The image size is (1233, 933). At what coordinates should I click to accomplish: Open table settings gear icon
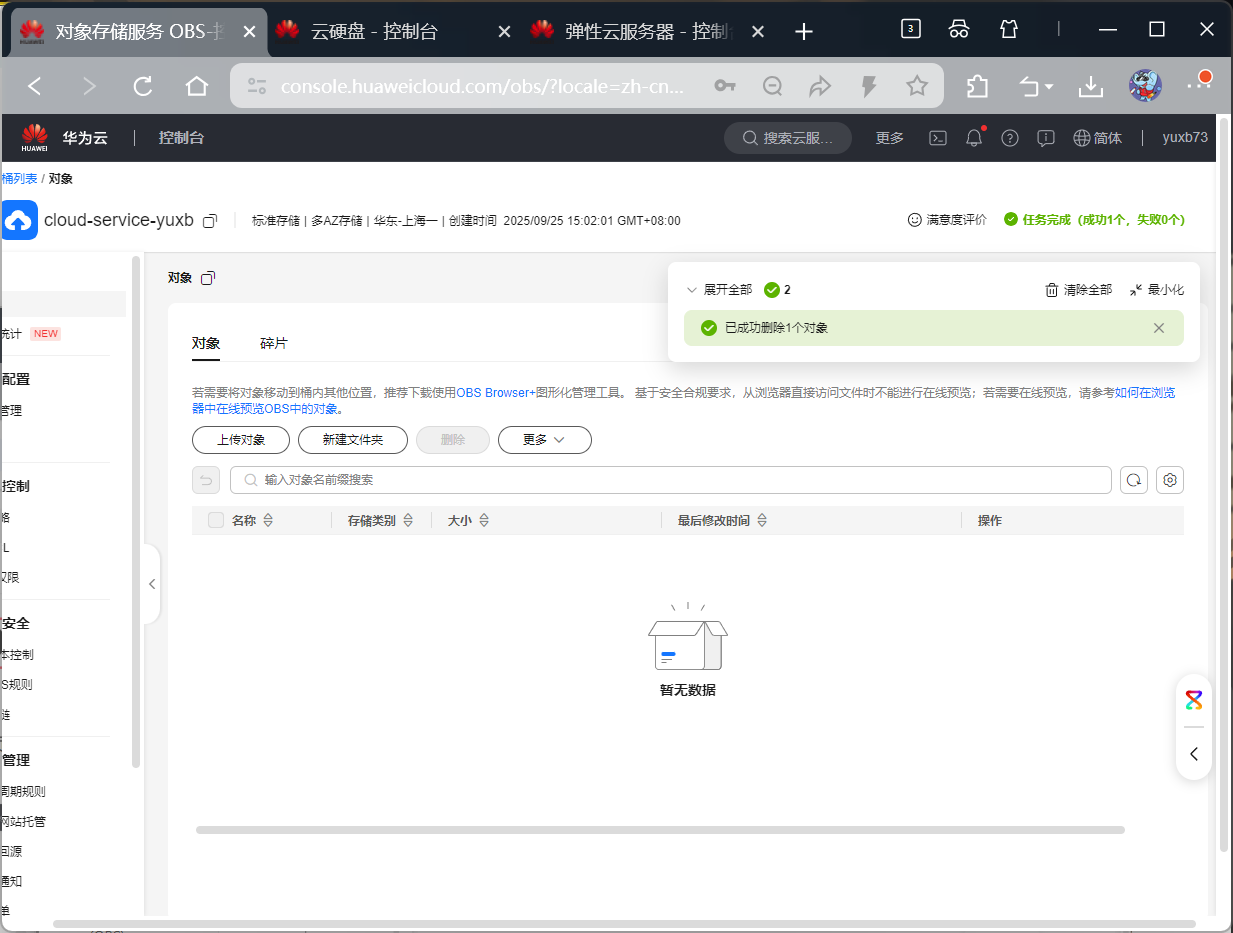[1170, 480]
